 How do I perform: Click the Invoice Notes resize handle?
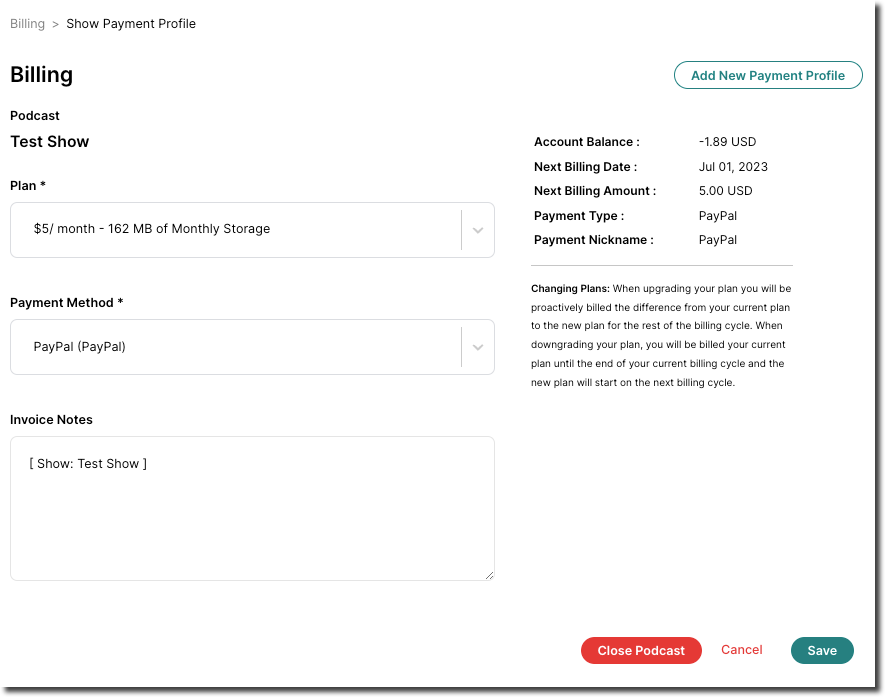tap(490, 574)
